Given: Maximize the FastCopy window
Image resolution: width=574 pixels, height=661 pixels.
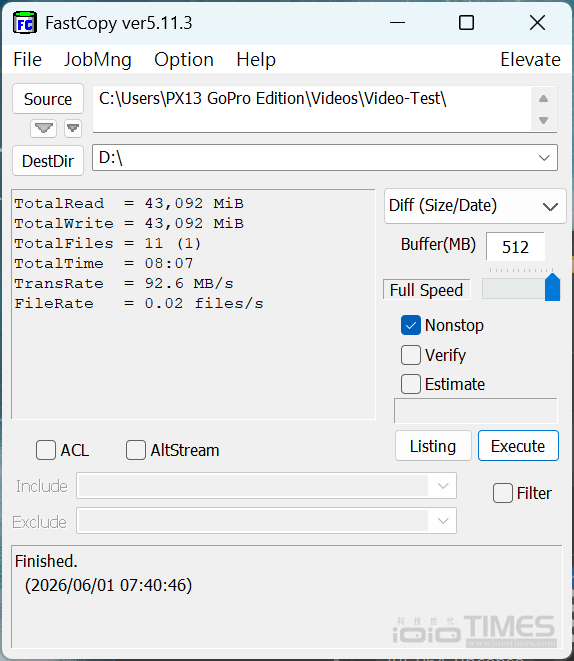Looking at the screenshot, I should [466, 23].
